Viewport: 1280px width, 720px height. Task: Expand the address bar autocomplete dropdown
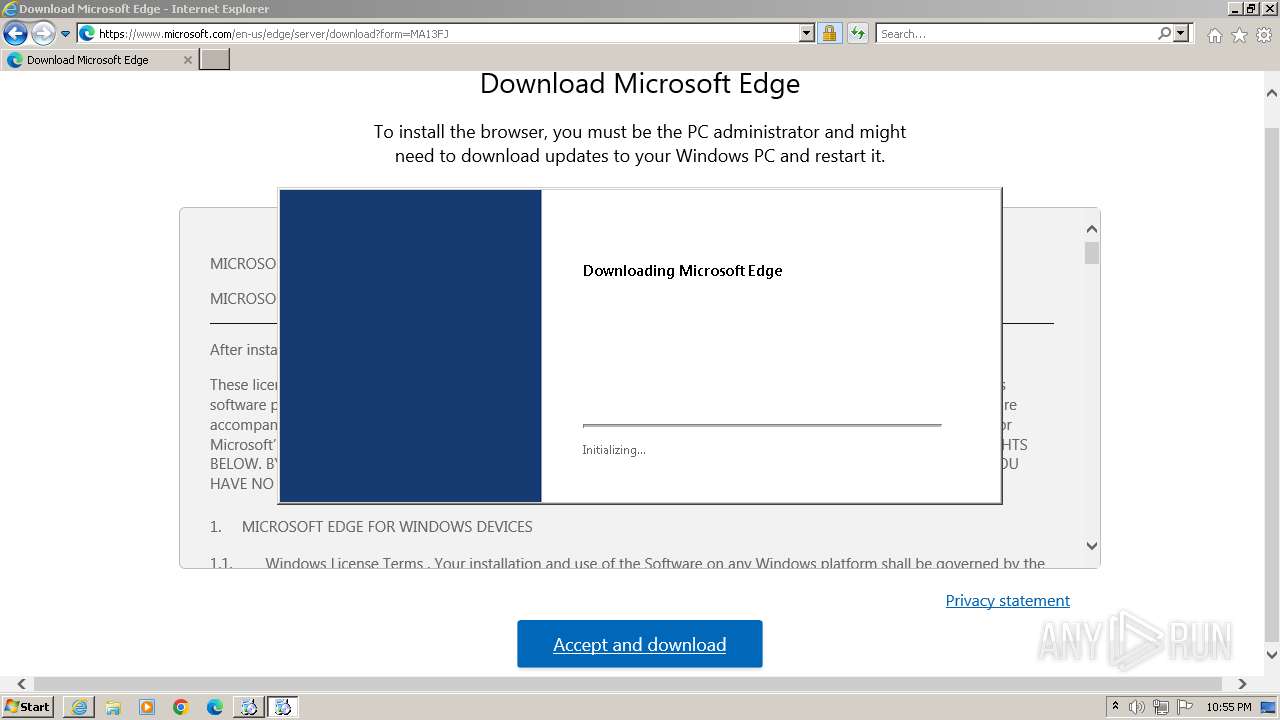807,34
